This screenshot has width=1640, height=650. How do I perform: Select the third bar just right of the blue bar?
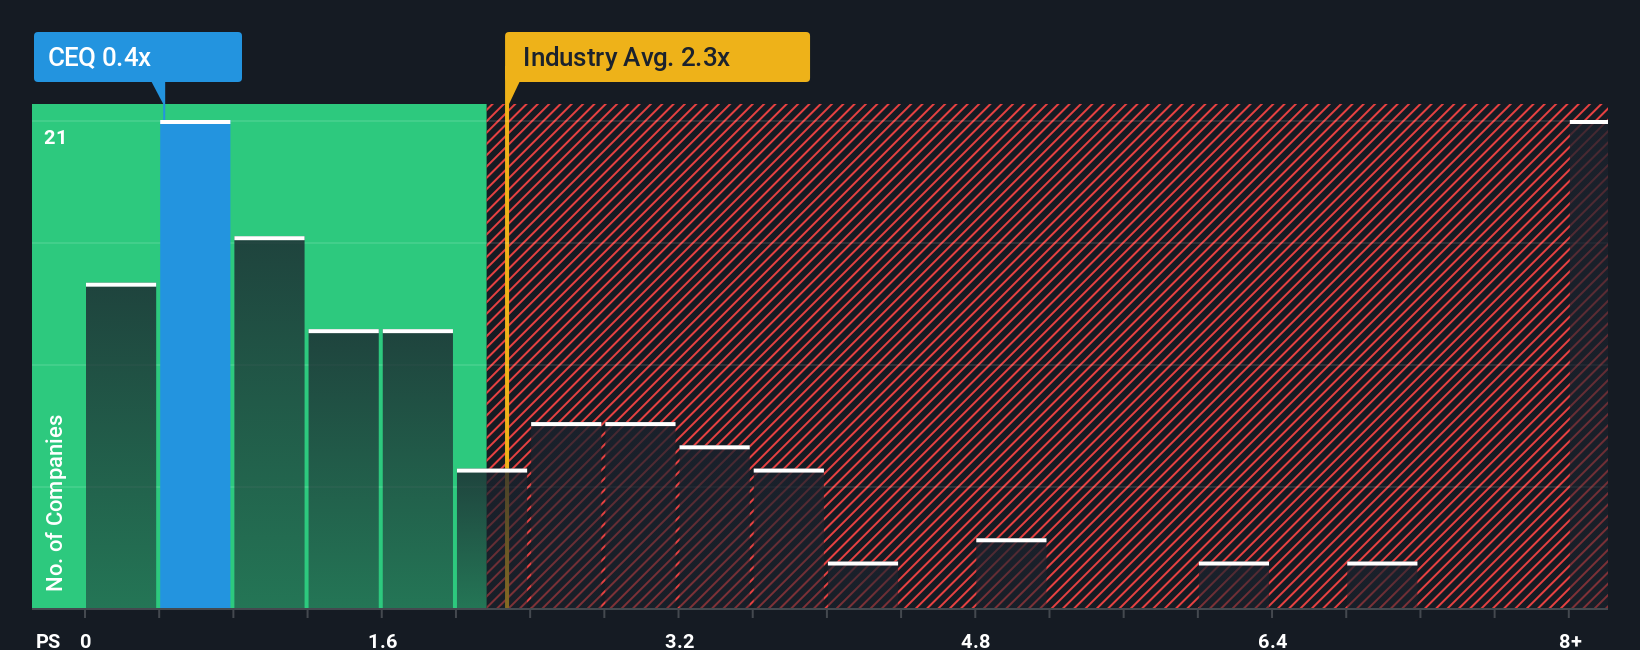point(269,422)
